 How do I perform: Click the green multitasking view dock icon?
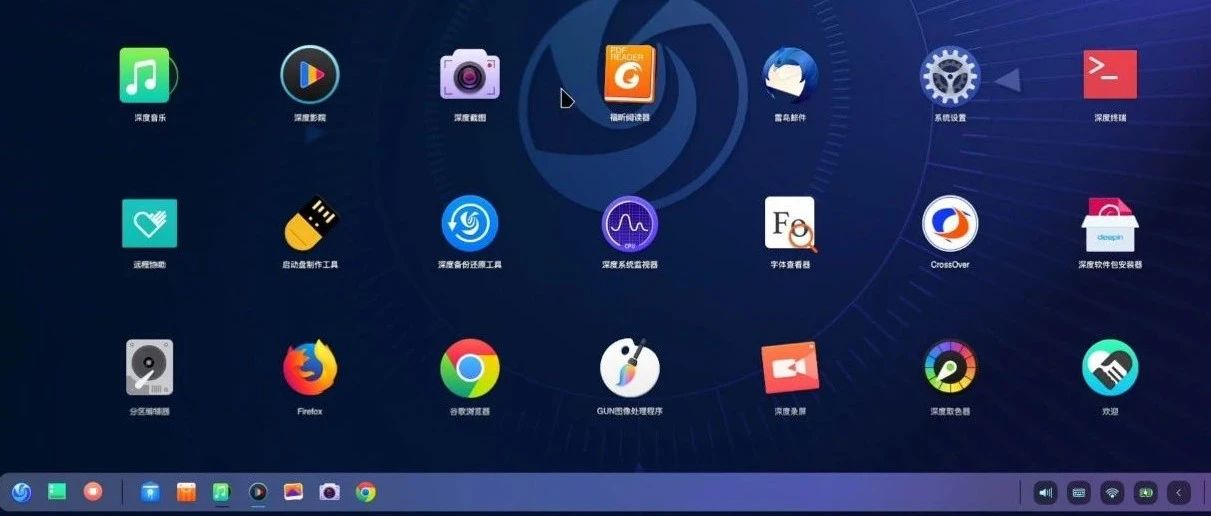coord(57,491)
